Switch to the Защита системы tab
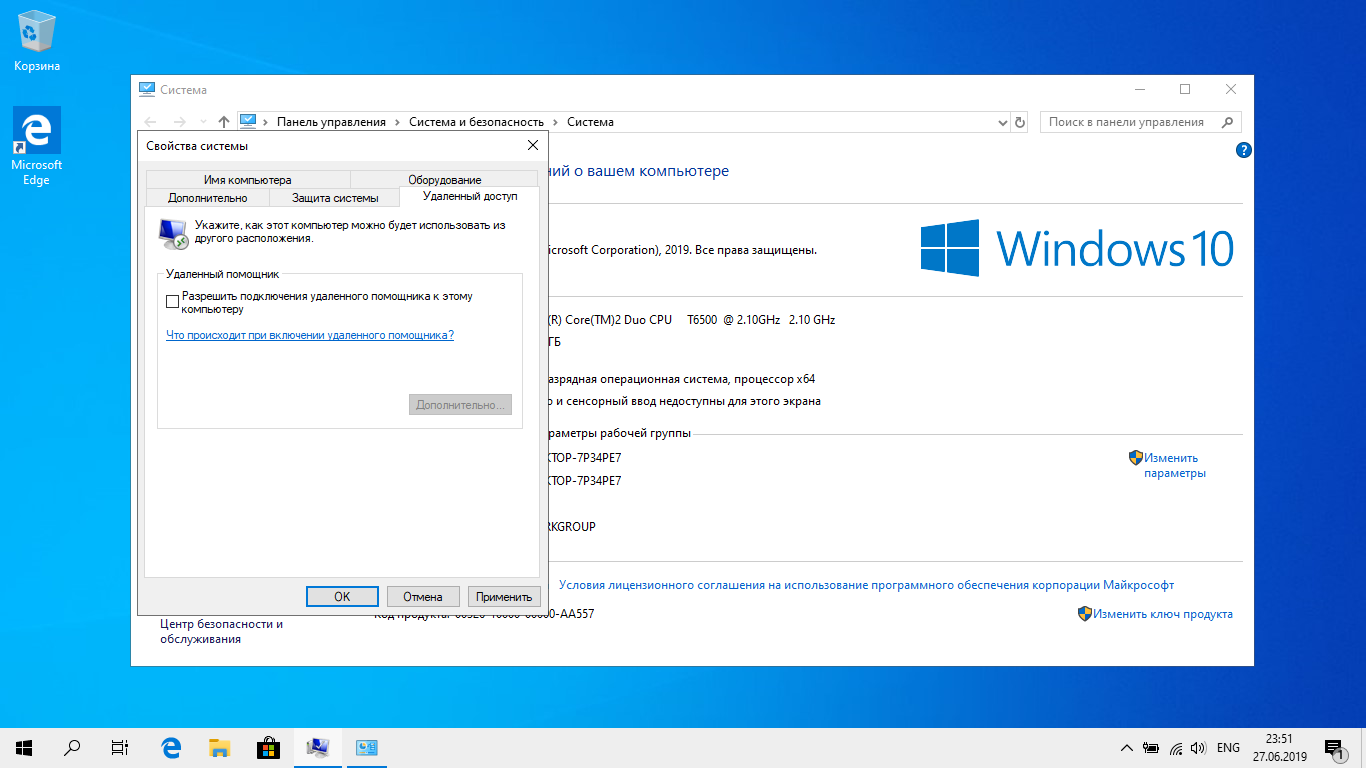The width and height of the screenshot is (1366, 768). (335, 198)
